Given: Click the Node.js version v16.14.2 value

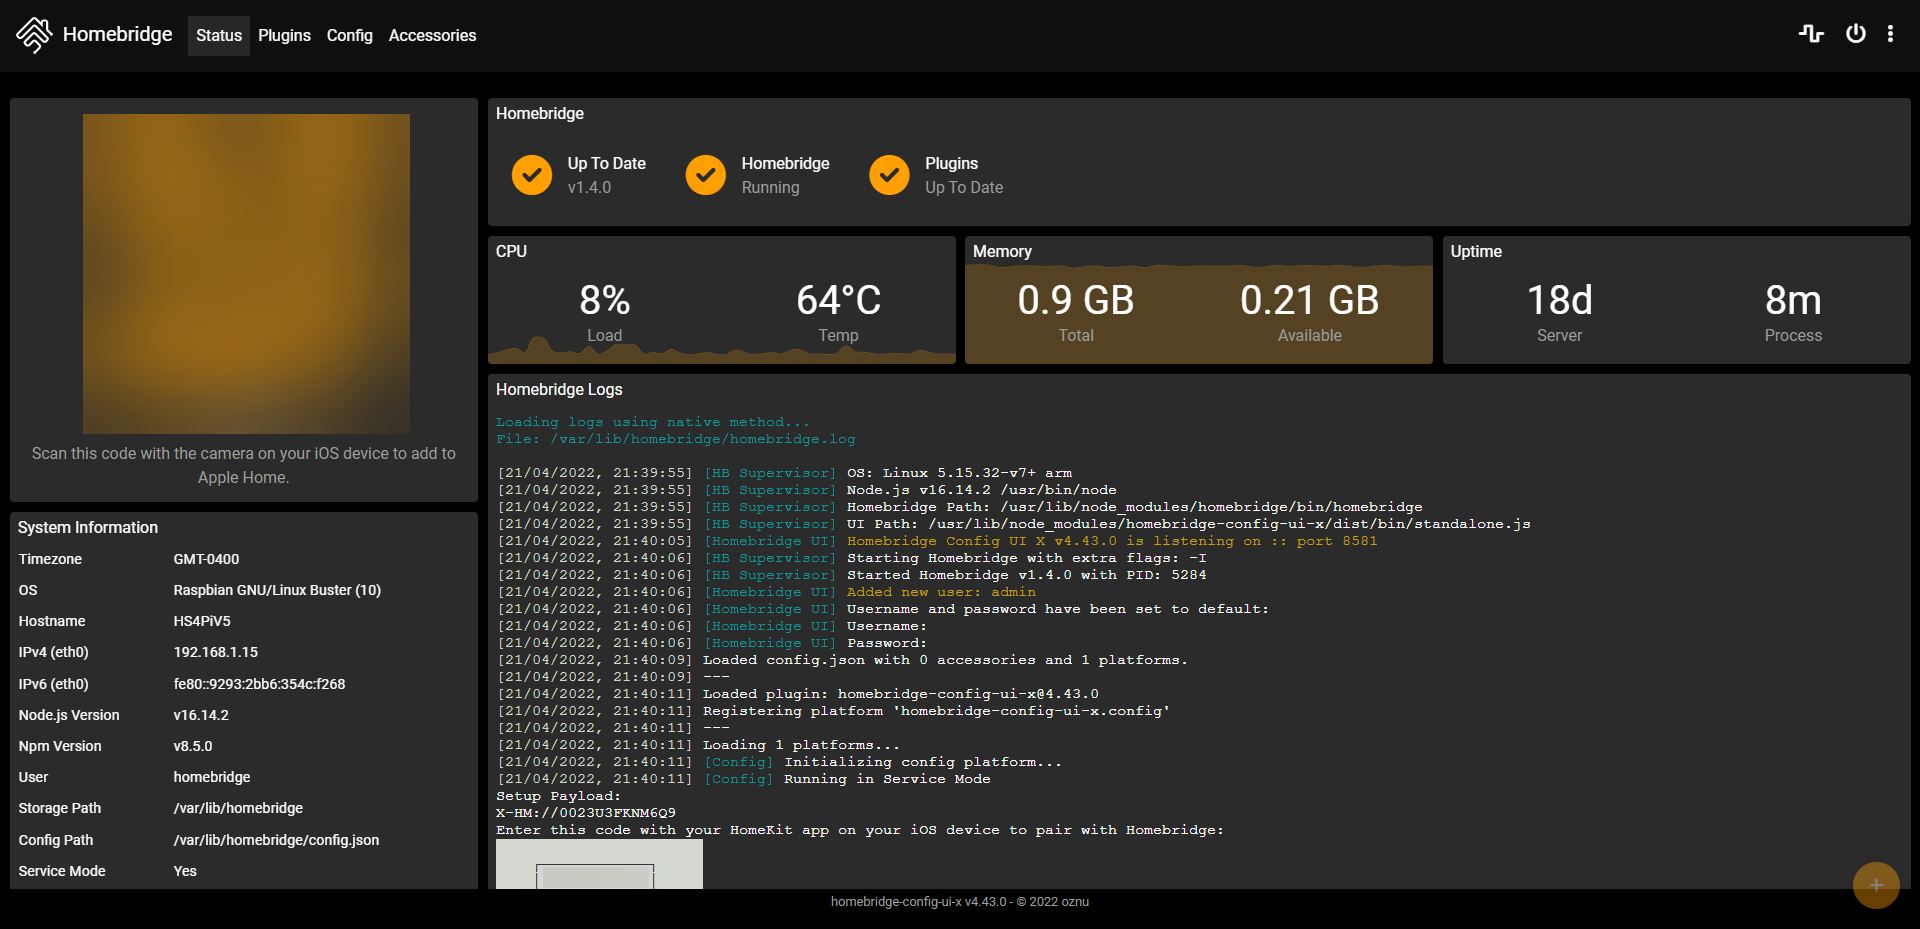Looking at the screenshot, I should [201, 715].
